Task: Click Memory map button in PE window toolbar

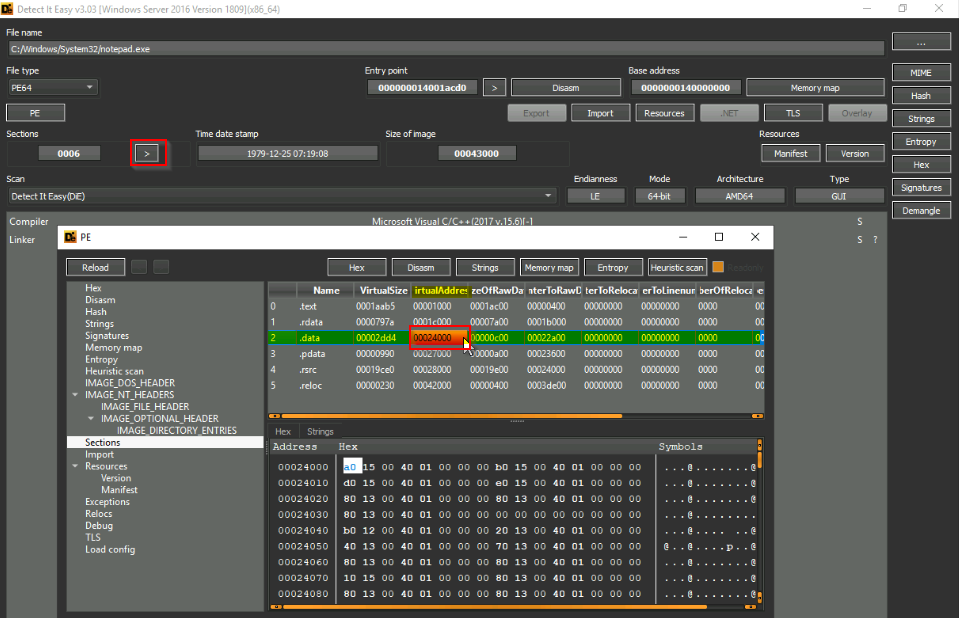Action: click(549, 267)
